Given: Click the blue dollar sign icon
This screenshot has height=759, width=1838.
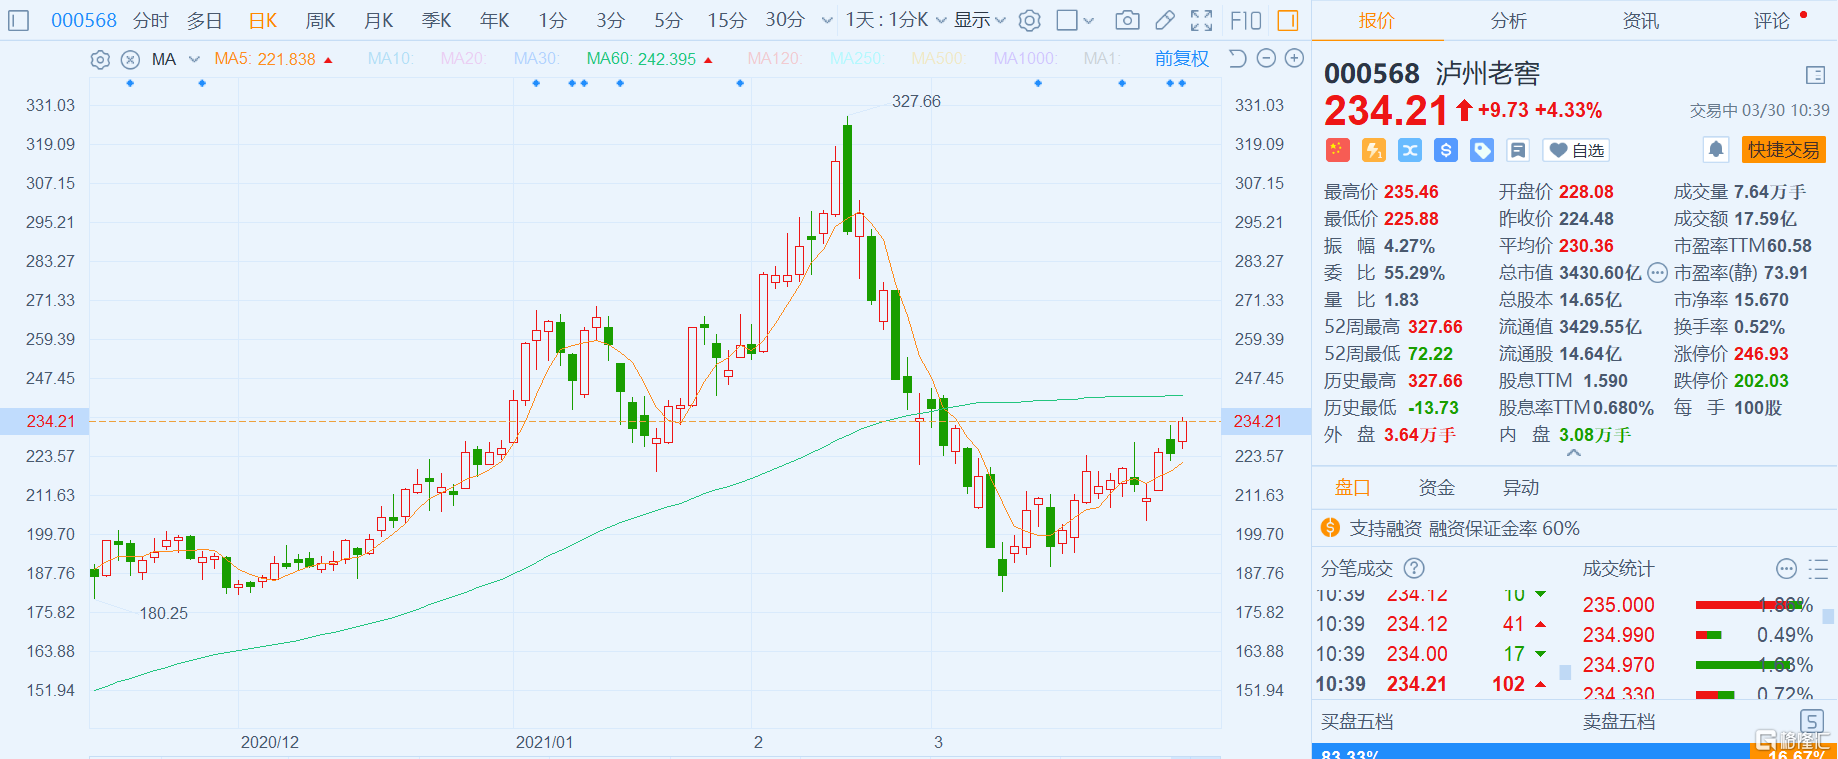Looking at the screenshot, I should [x=1446, y=150].
